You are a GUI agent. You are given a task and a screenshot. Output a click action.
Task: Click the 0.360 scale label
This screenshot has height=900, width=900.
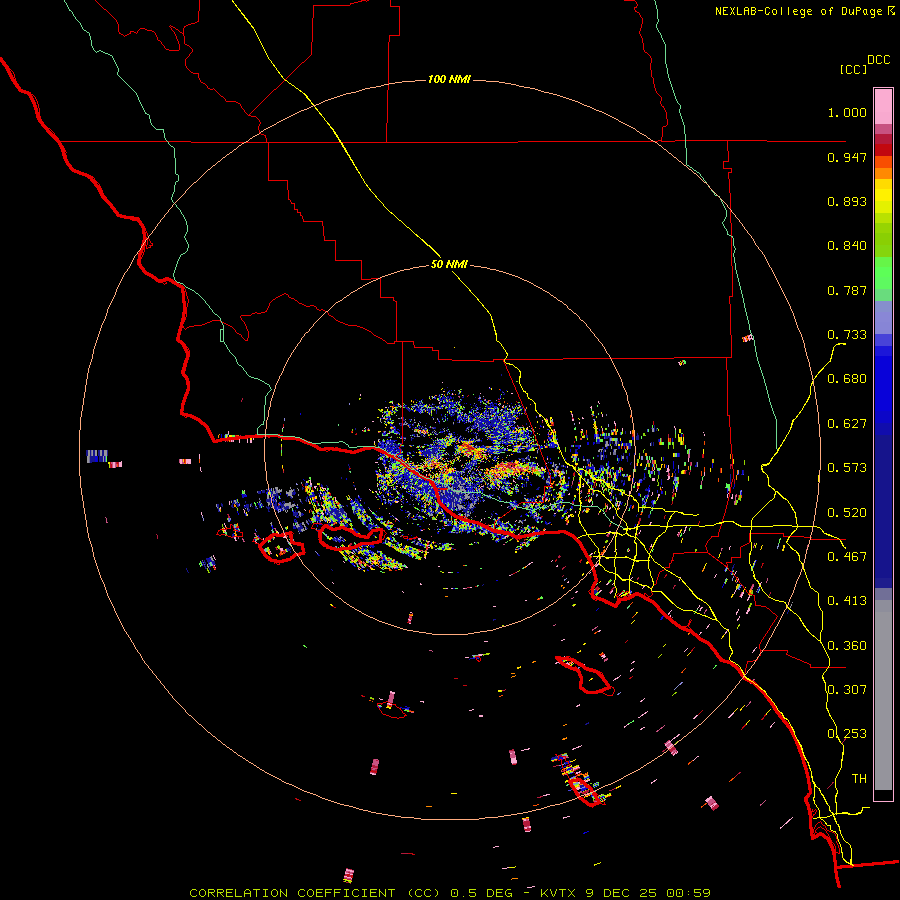pos(847,646)
